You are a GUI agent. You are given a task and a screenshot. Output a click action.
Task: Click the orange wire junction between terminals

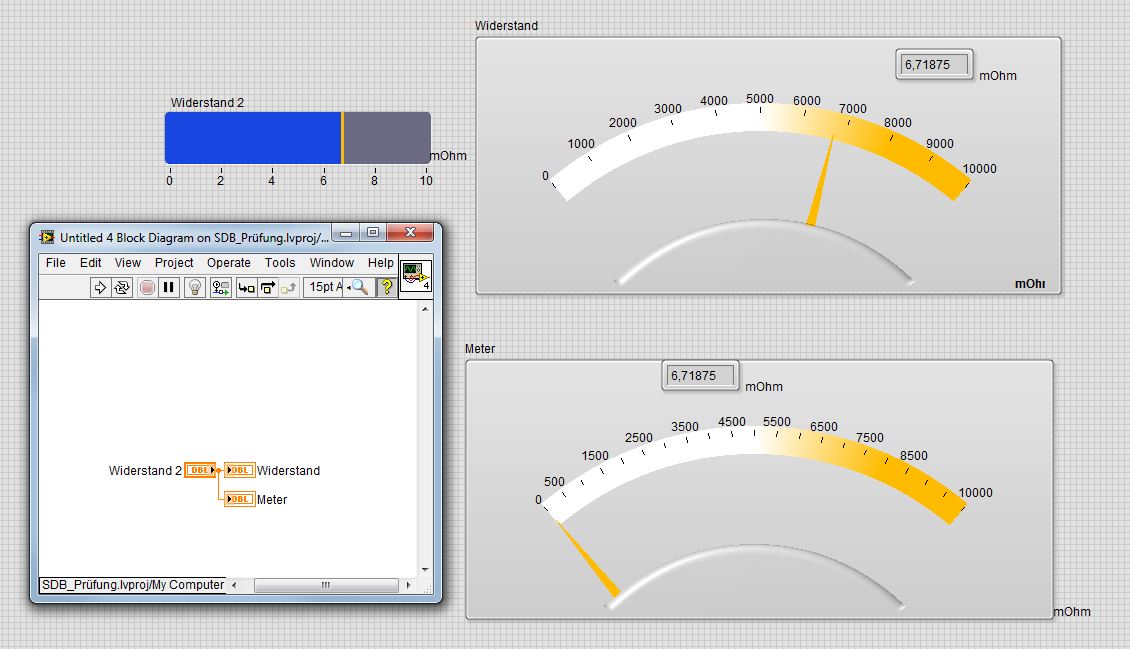[x=218, y=470]
